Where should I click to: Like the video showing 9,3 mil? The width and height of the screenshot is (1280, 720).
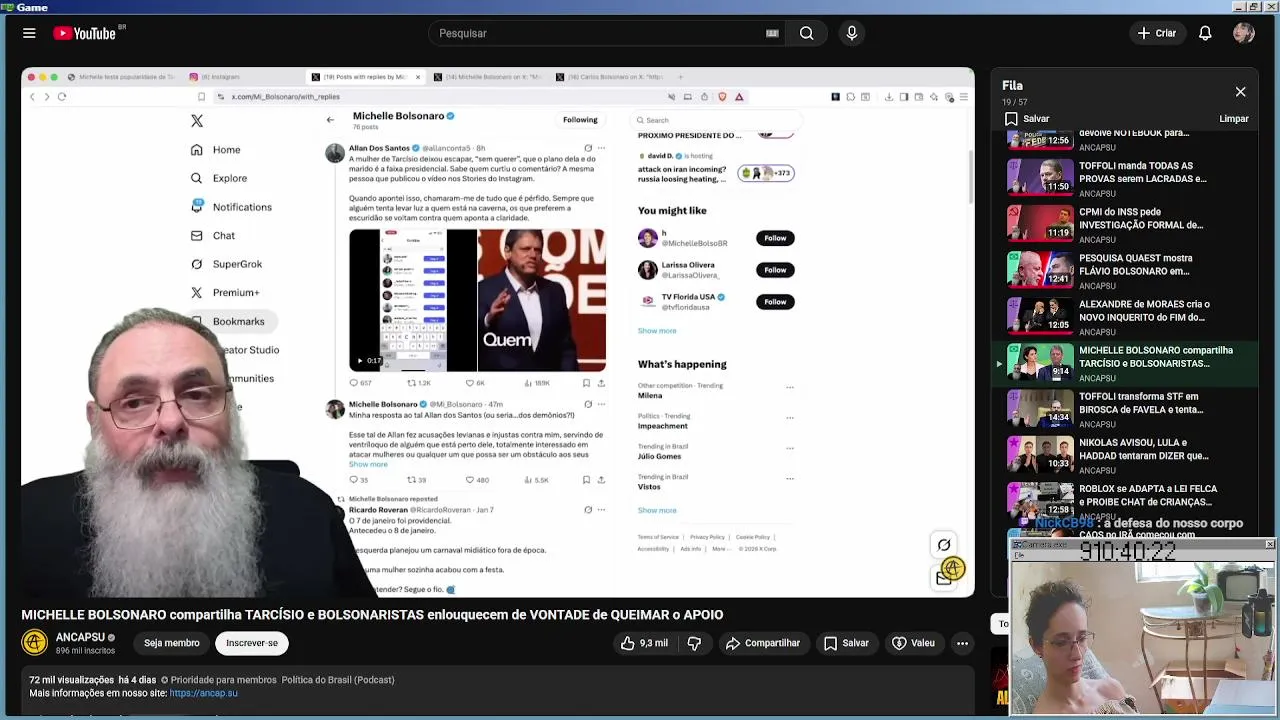(x=644, y=643)
